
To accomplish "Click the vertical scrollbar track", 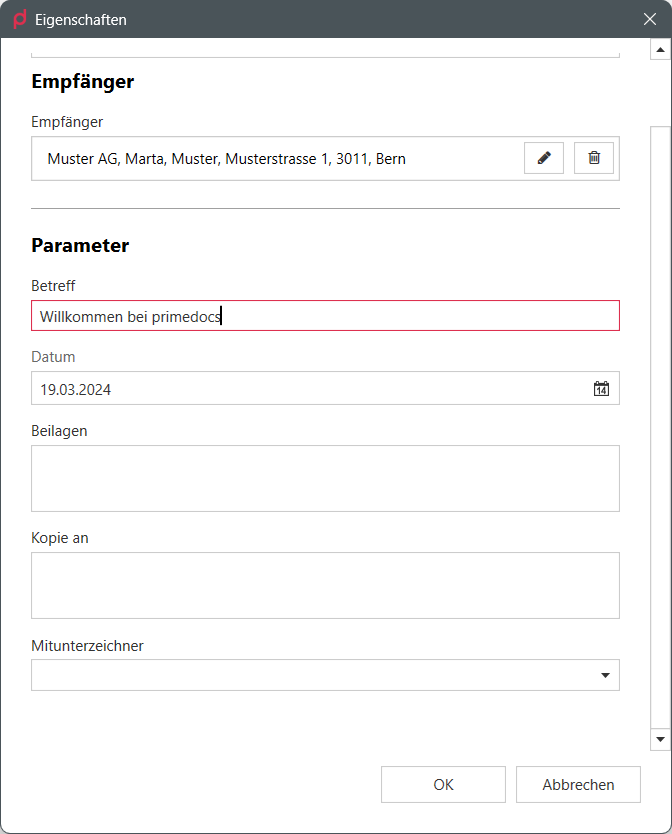I will (660, 427).
